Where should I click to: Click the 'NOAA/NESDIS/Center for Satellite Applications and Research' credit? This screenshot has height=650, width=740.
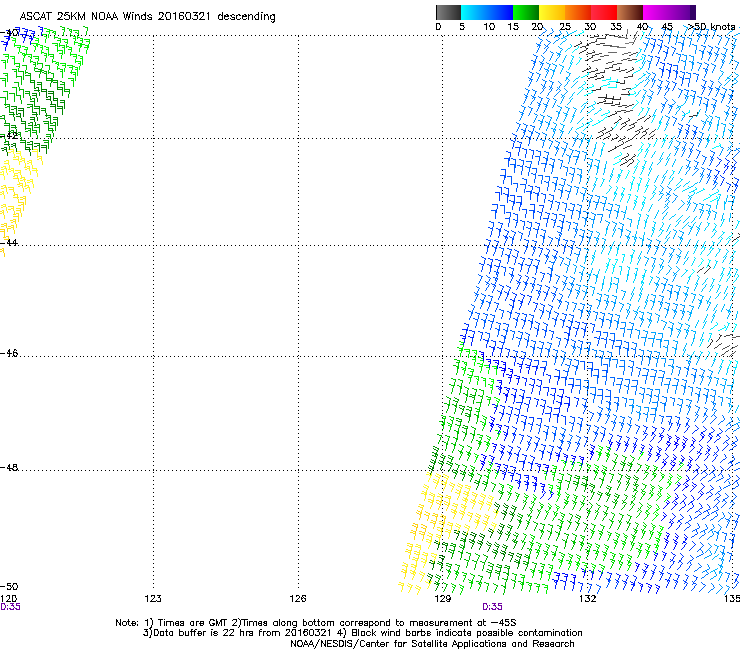coord(432,644)
